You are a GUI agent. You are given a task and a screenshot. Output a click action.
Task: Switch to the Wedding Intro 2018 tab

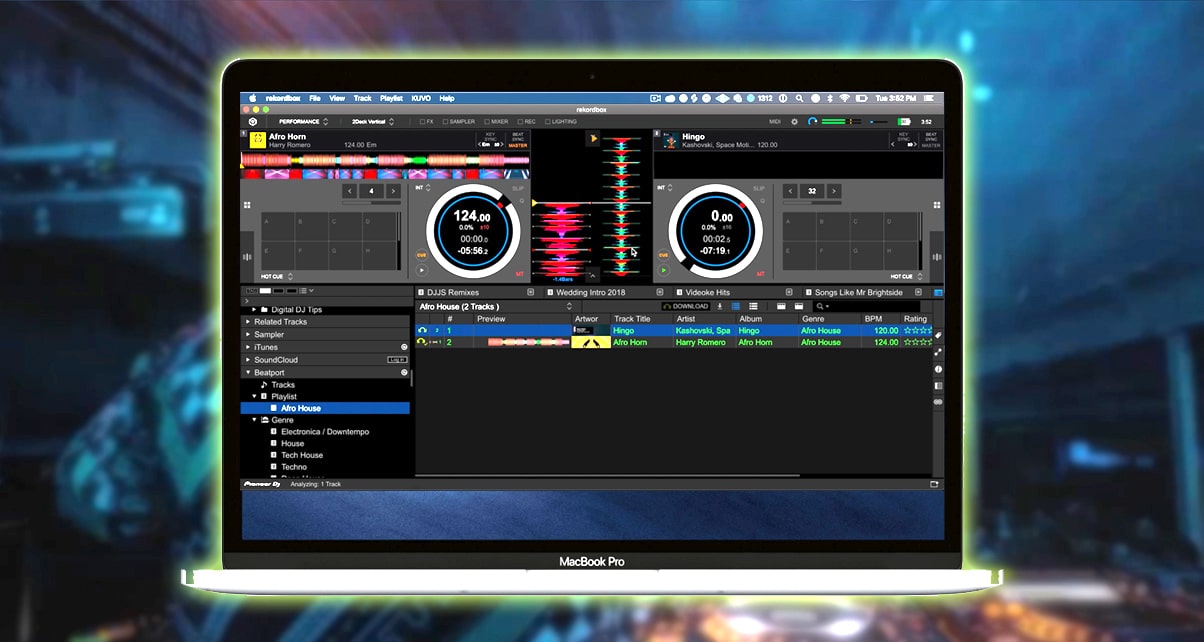(x=585, y=292)
